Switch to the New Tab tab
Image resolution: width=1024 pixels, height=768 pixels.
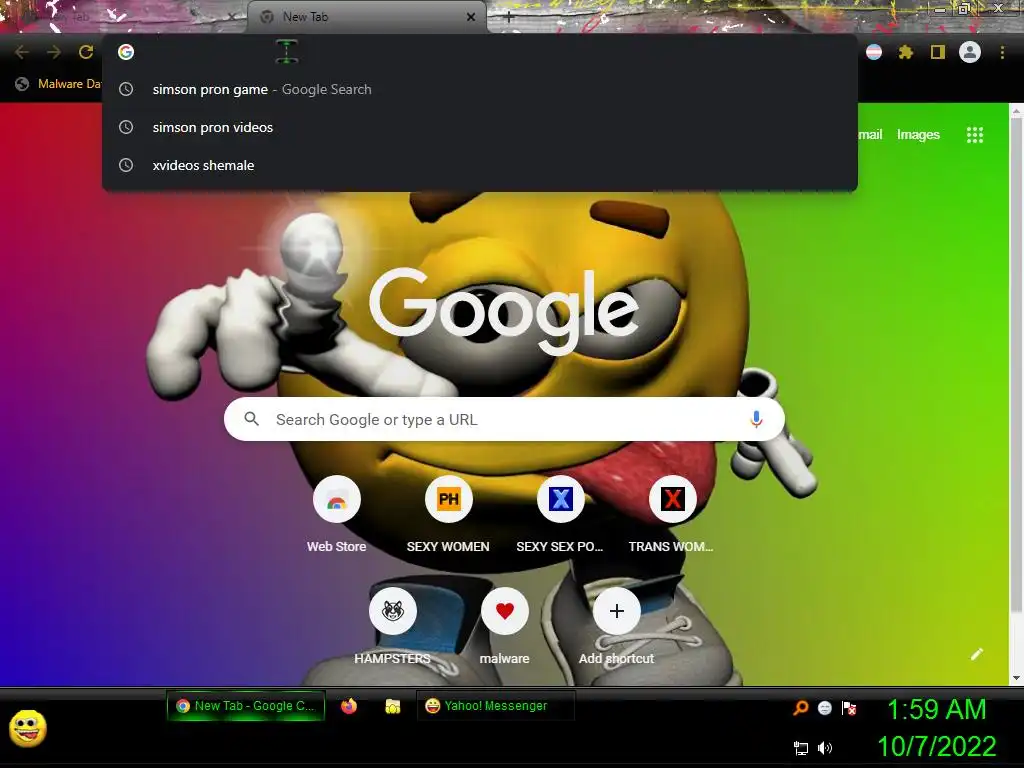366,17
